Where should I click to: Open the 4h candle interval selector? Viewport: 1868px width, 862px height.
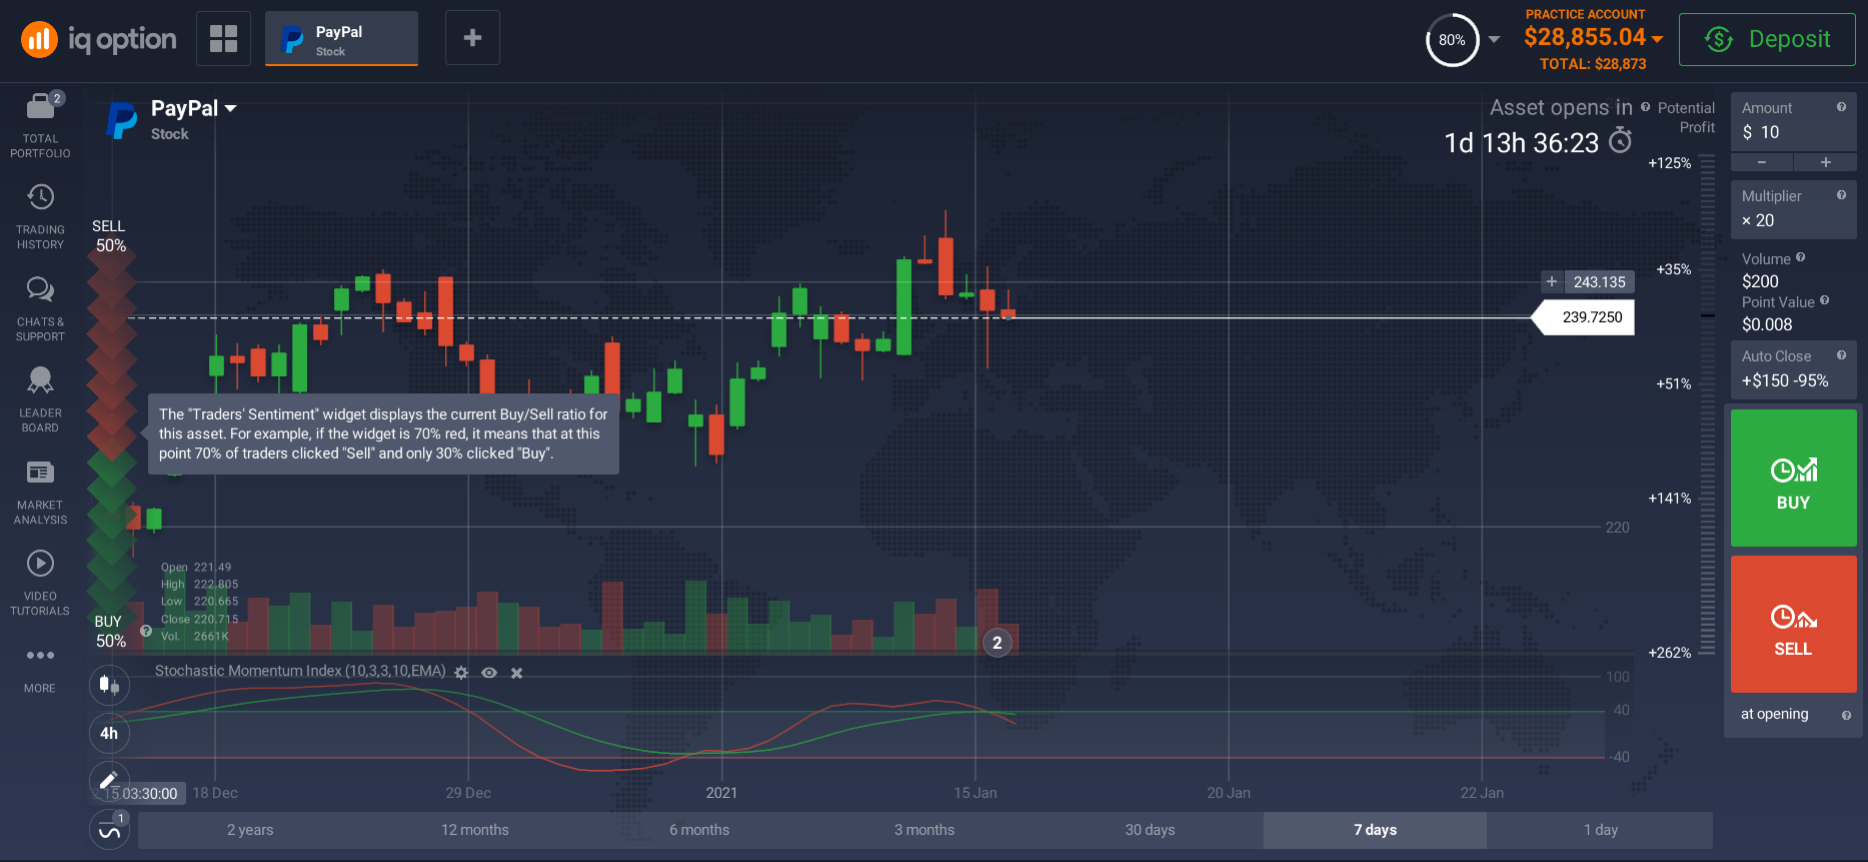pos(109,733)
